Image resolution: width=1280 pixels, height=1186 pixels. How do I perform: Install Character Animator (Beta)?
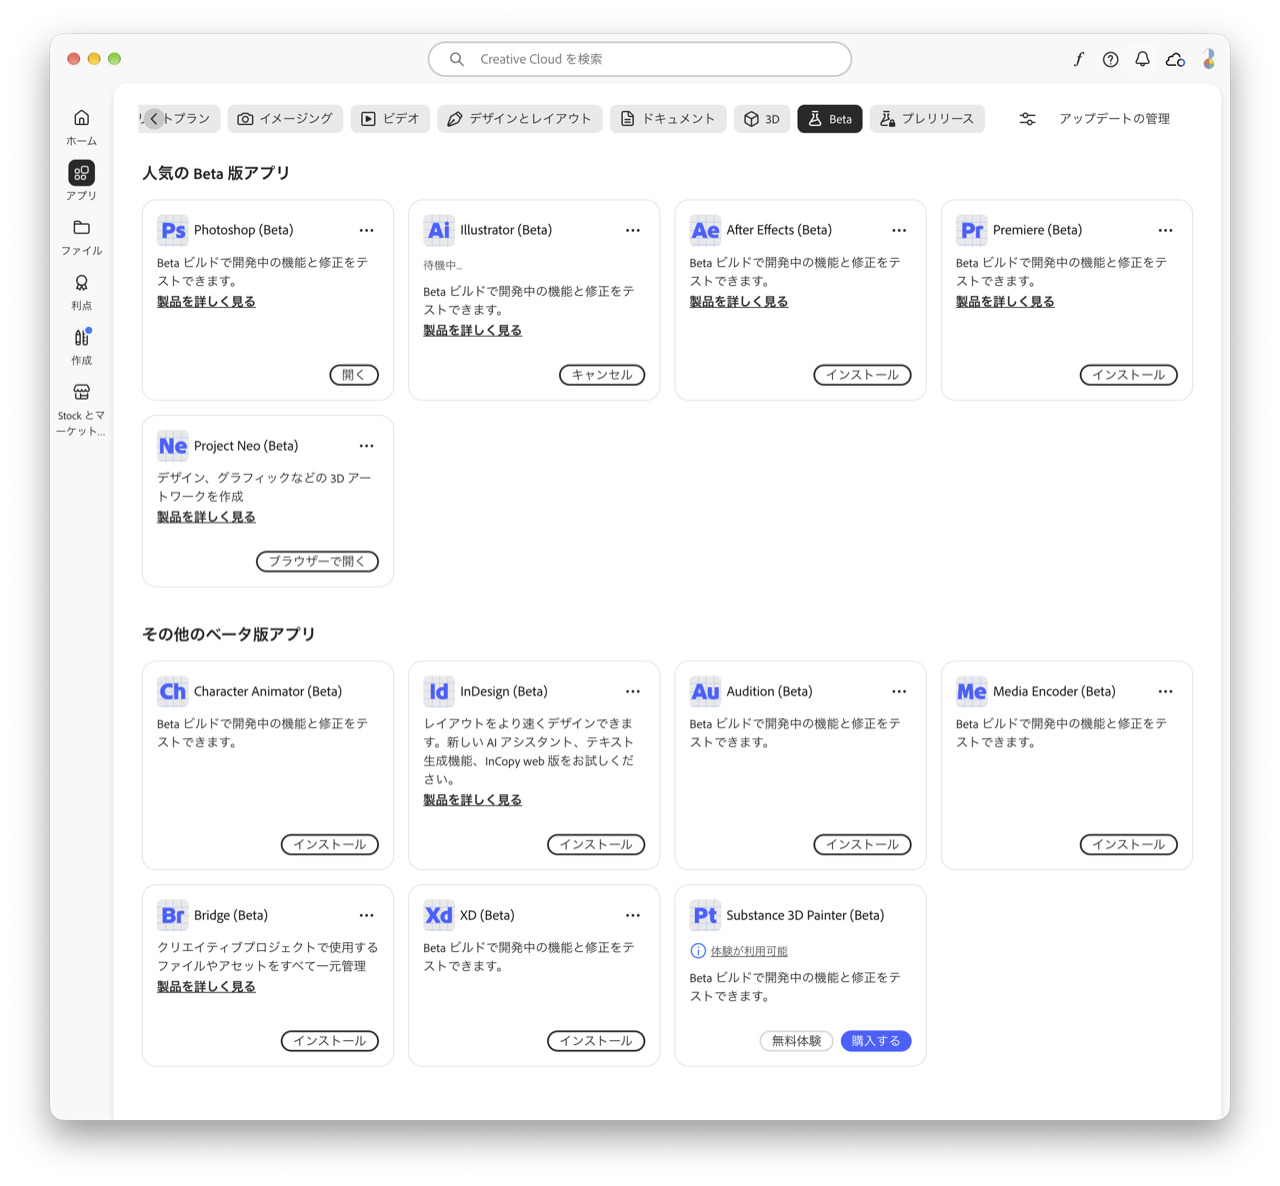330,844
